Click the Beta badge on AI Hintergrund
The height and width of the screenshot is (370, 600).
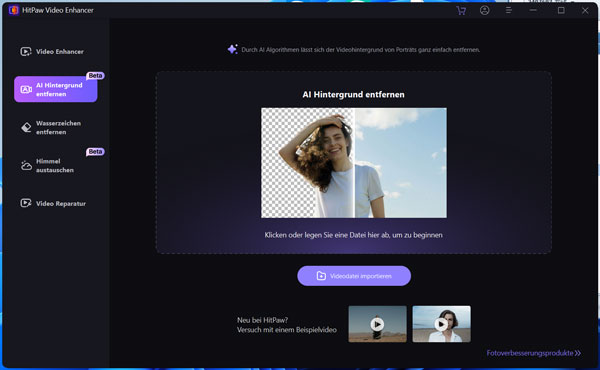coord(95,75)
